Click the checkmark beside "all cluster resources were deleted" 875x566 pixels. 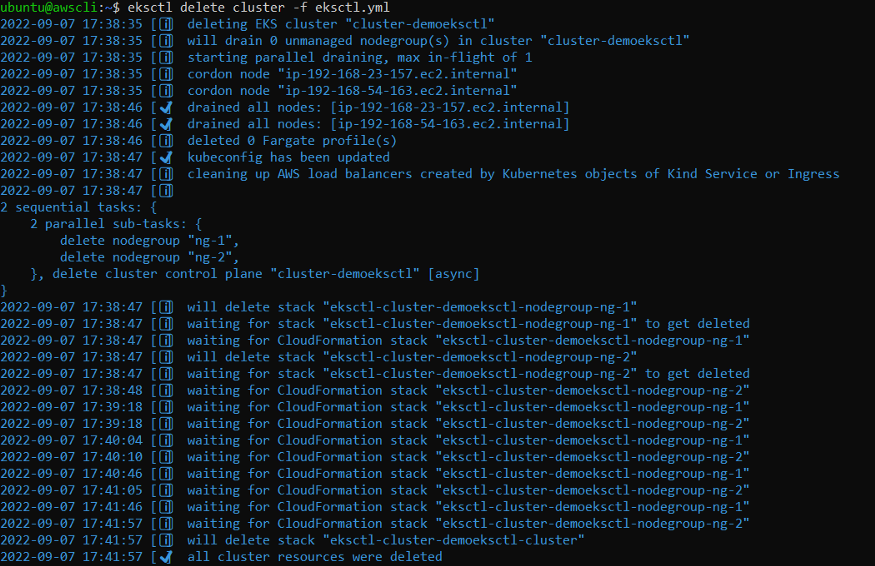(165, 556)
